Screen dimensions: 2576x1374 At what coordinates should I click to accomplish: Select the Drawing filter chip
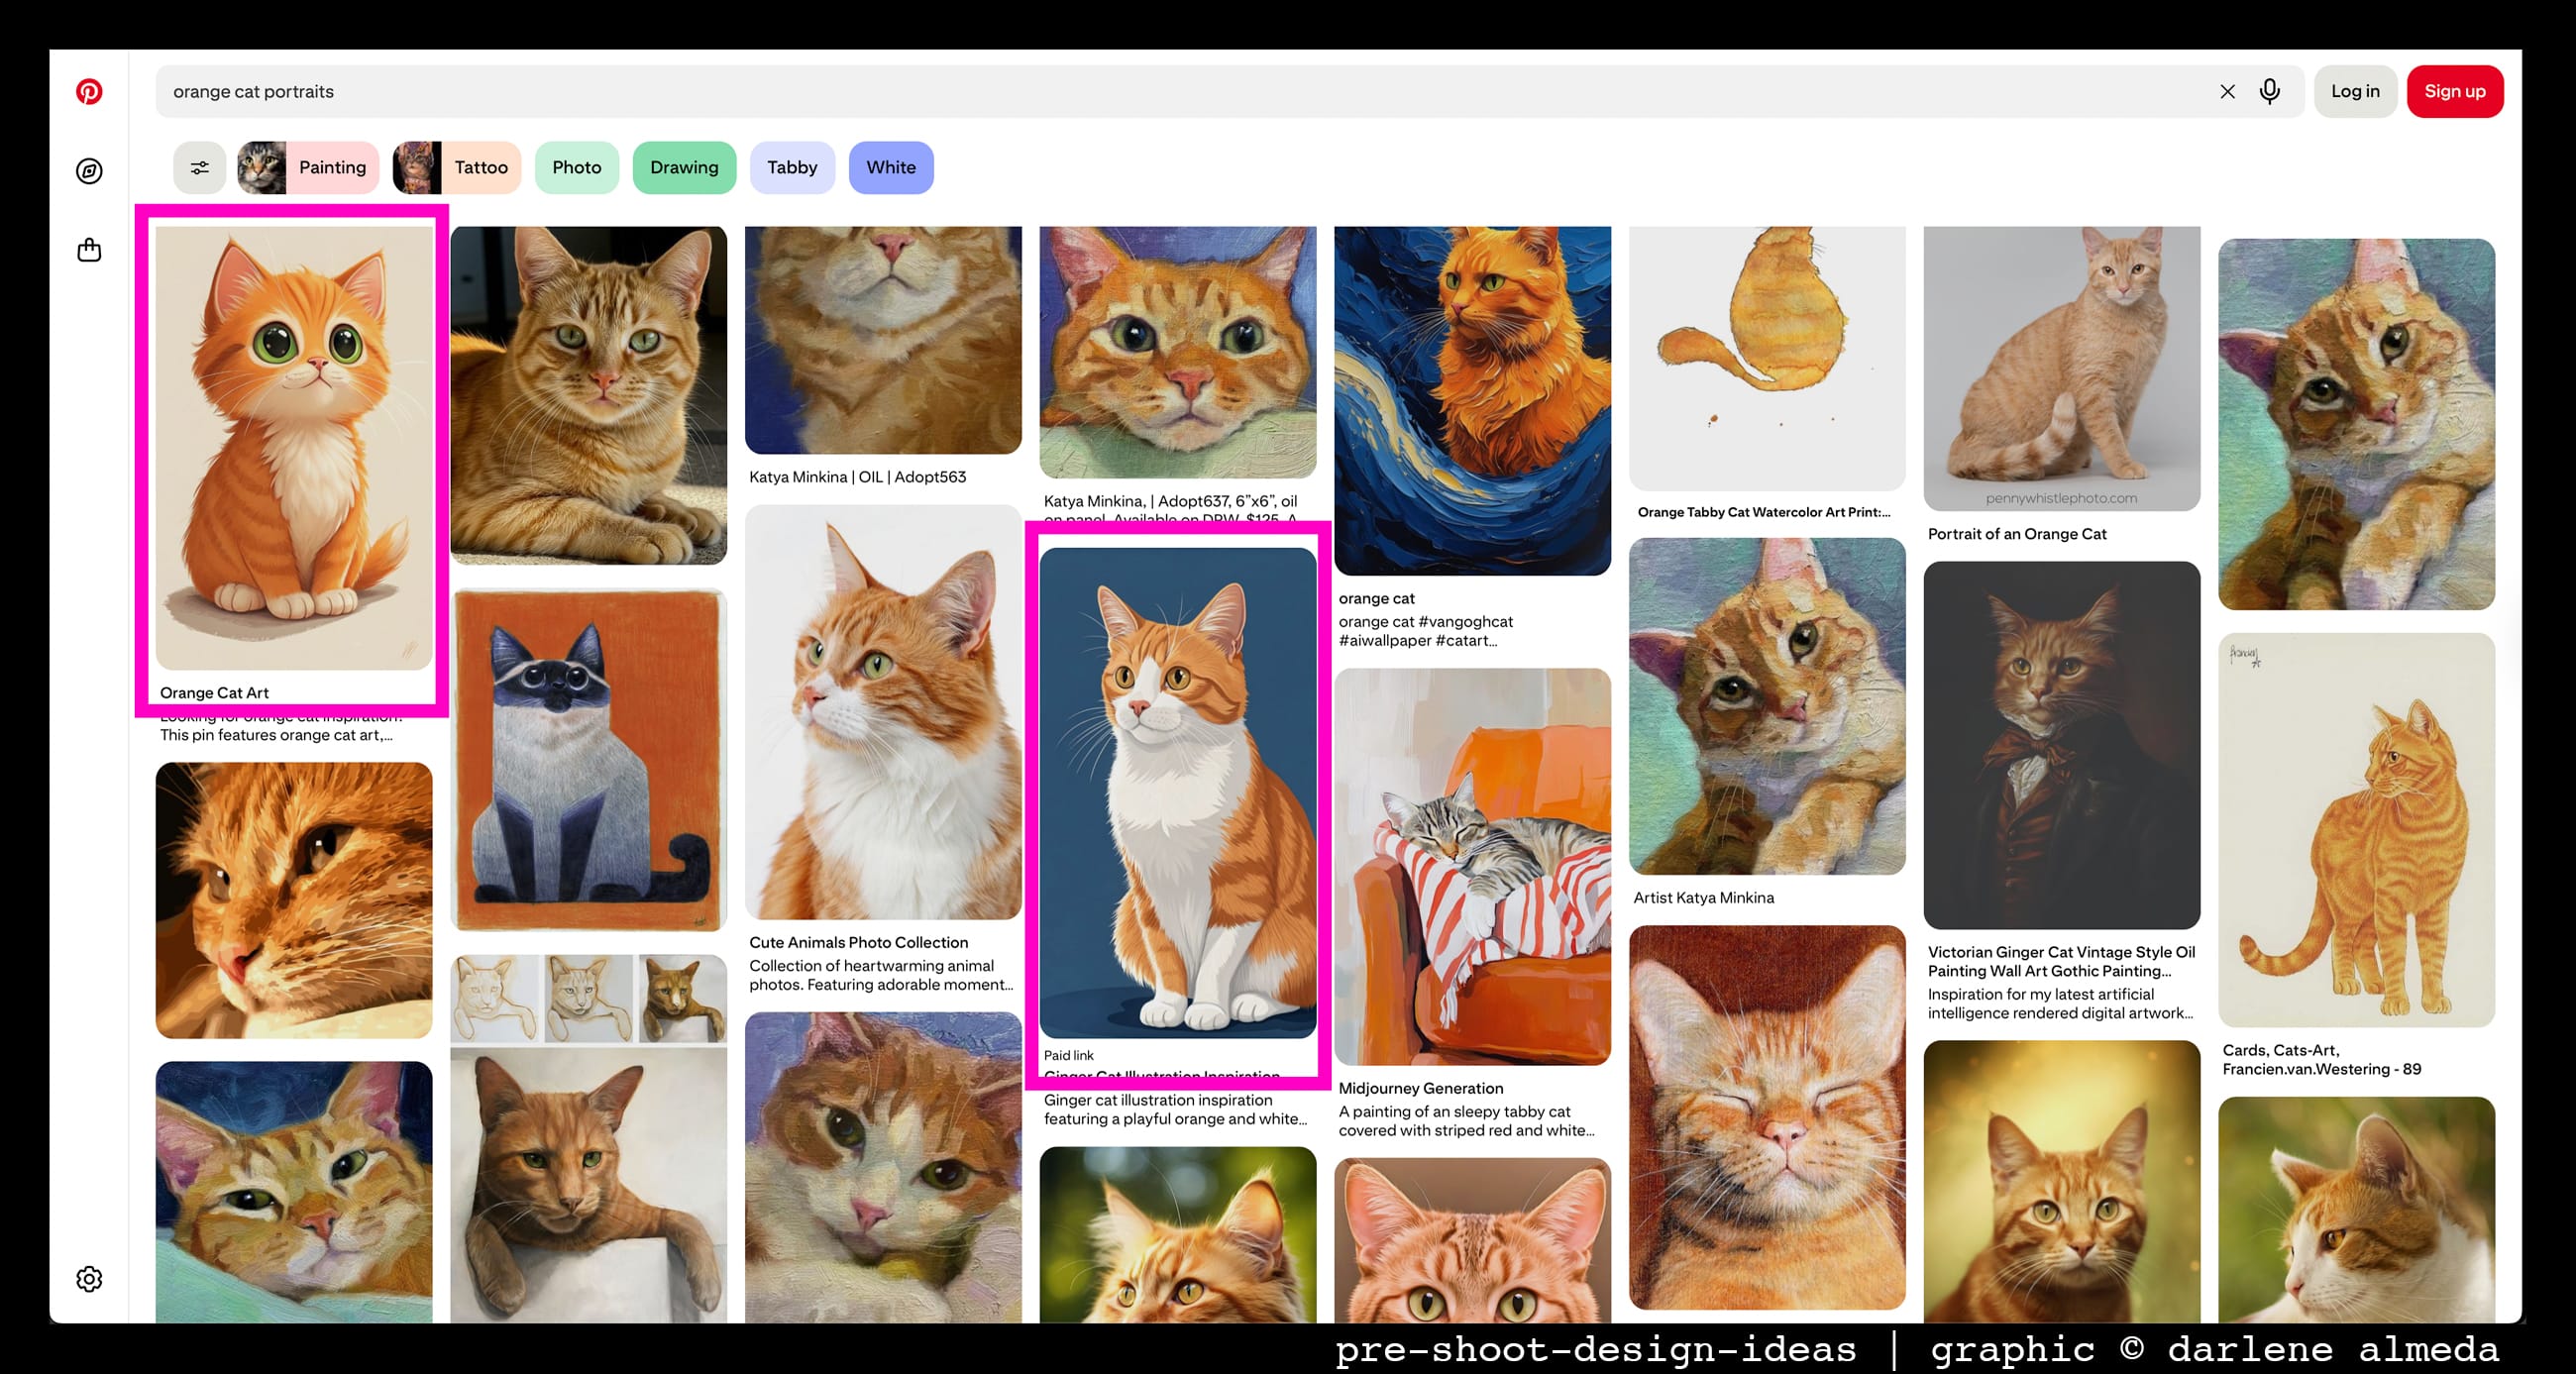[684, 167]
